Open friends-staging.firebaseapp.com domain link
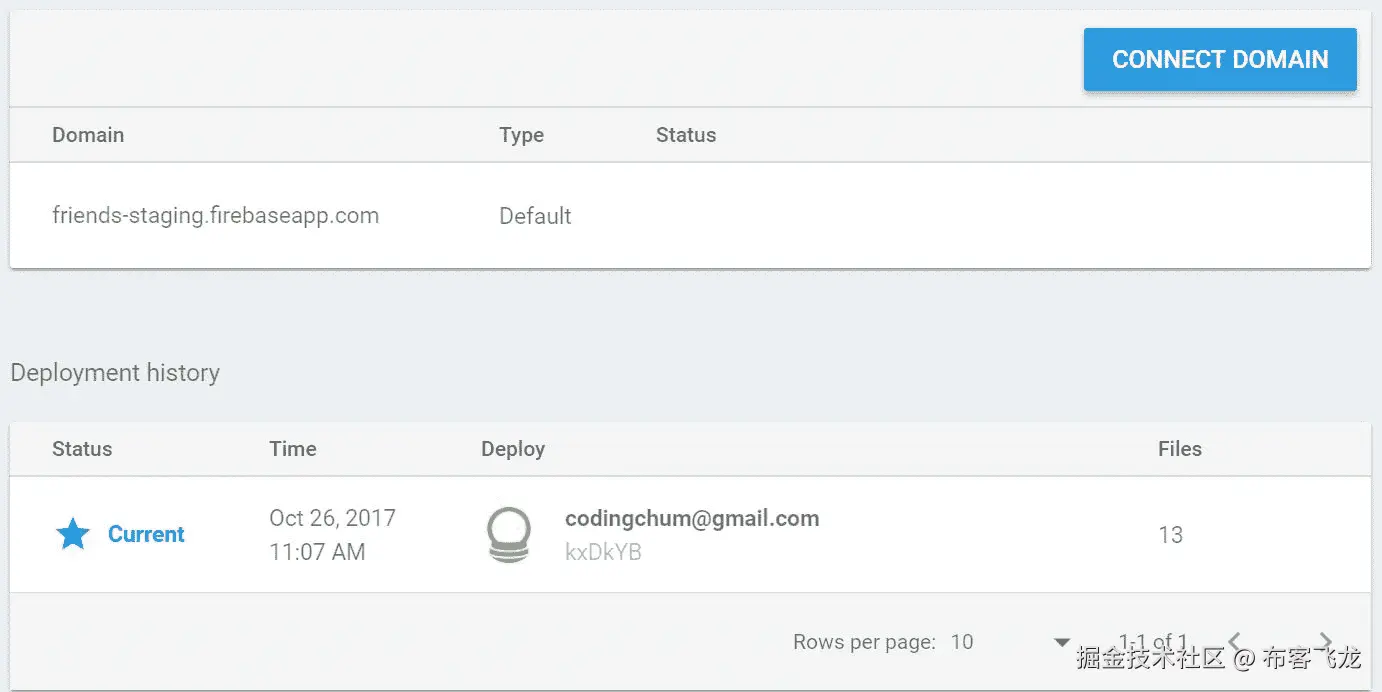The width and height of the screenshot is (1382, 692). pos(215,215)
